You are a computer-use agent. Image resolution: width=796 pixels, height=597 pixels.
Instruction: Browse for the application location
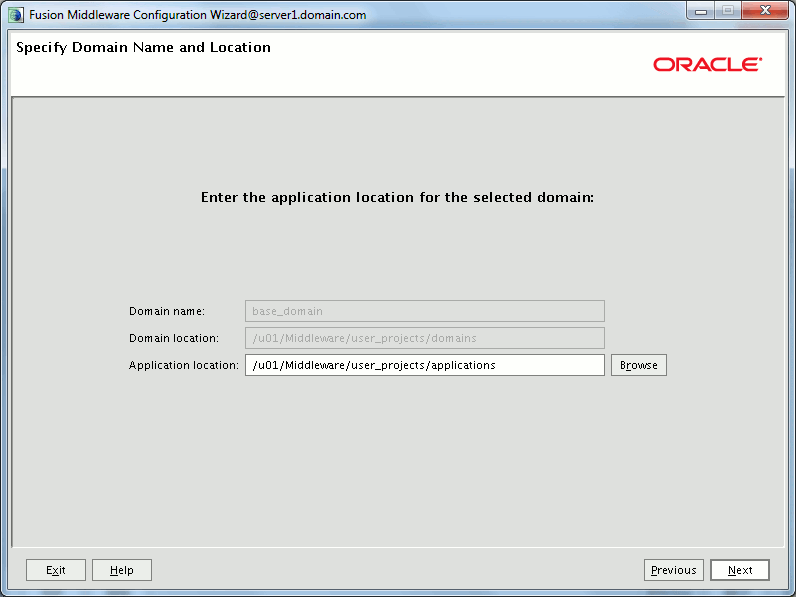click(x=639, y=365)
